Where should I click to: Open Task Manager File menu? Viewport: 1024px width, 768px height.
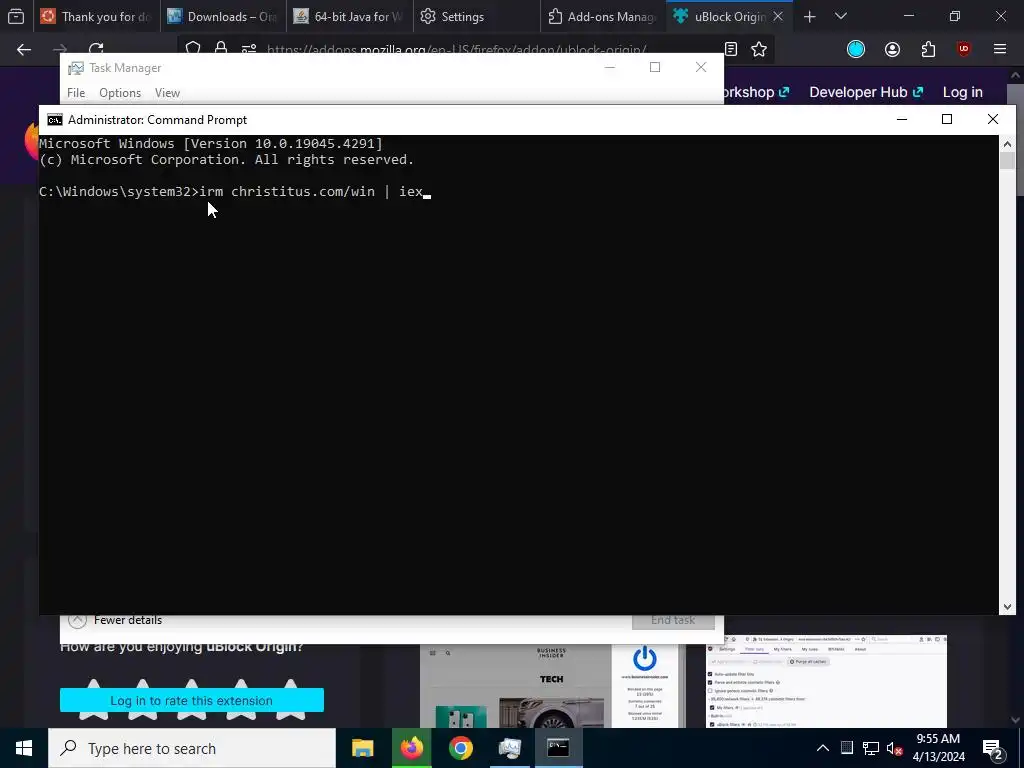tap(76, 93)
